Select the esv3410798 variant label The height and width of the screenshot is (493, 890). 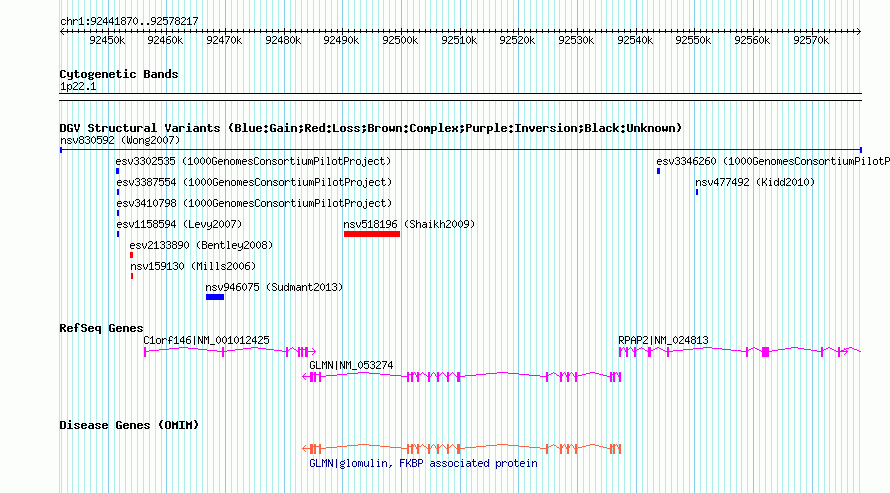(x=254, y=203)
